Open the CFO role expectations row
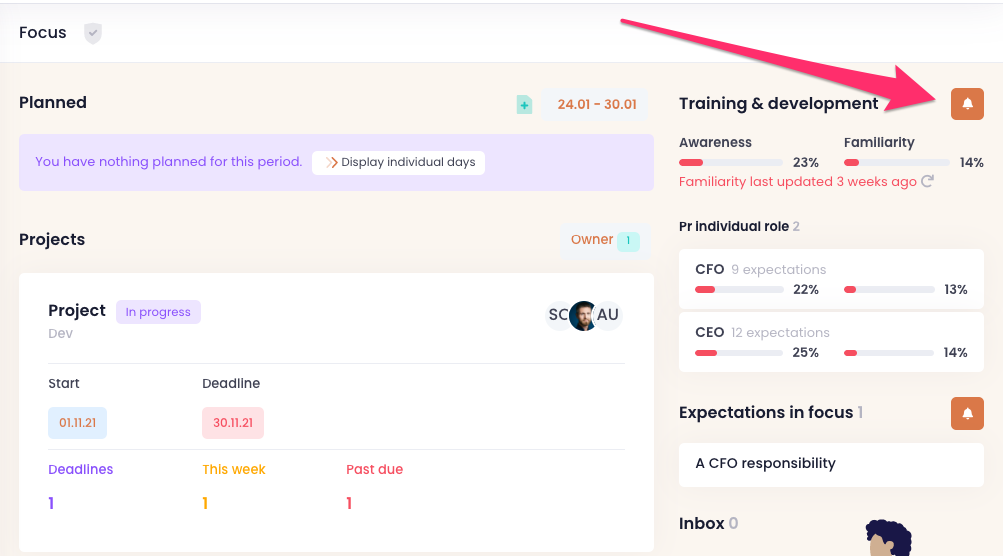Image resolution: width=1003 pixels, height=556 pixels. pos(831,279)
